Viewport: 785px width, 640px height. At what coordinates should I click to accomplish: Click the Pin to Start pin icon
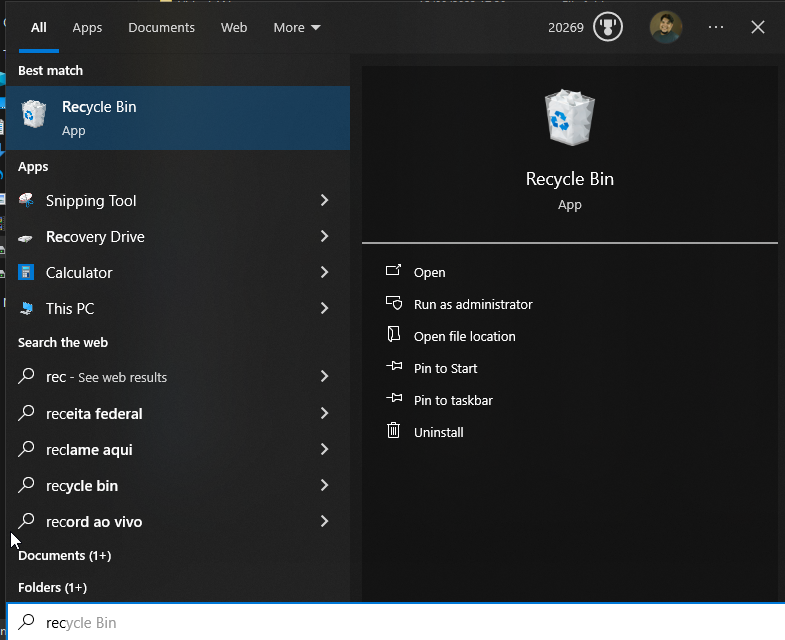(394, 367)
